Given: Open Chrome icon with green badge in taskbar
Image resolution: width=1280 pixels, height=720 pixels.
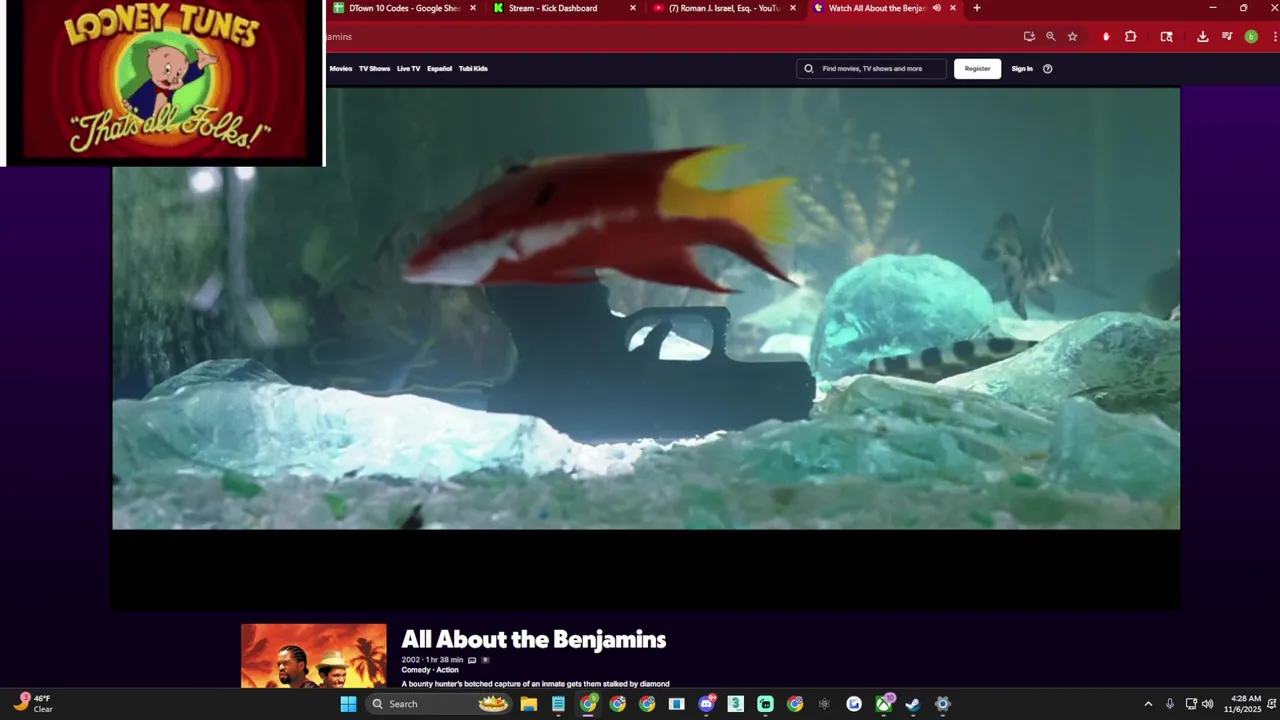Looking at the screenshot, I should coord(588,704).
